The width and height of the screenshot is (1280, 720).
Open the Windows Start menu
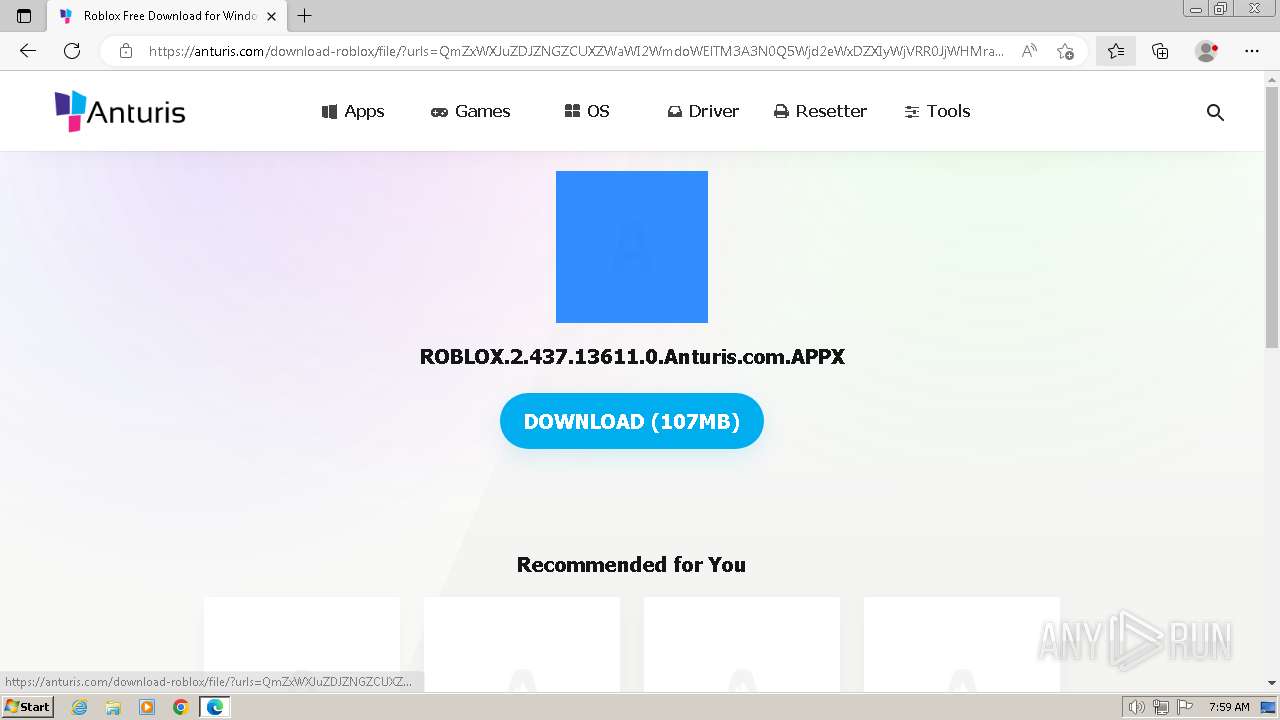coord(28,707)
